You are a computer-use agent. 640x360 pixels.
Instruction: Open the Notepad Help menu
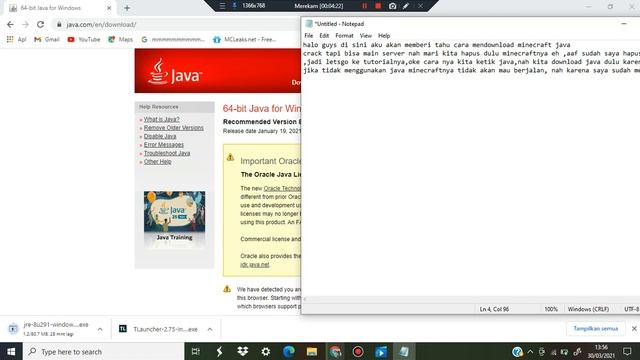pos(384,36)
